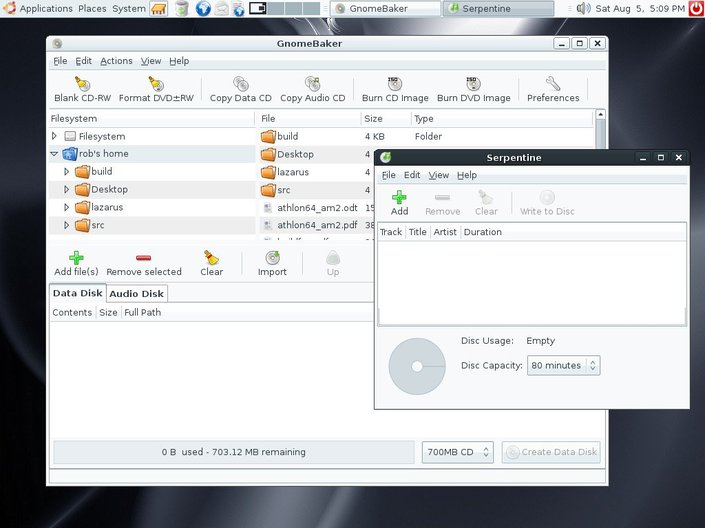Screen dimensions: 705x528
Task: Open Serpentine Edit menu
Action: pyautogui.click(x=412, y=175)
